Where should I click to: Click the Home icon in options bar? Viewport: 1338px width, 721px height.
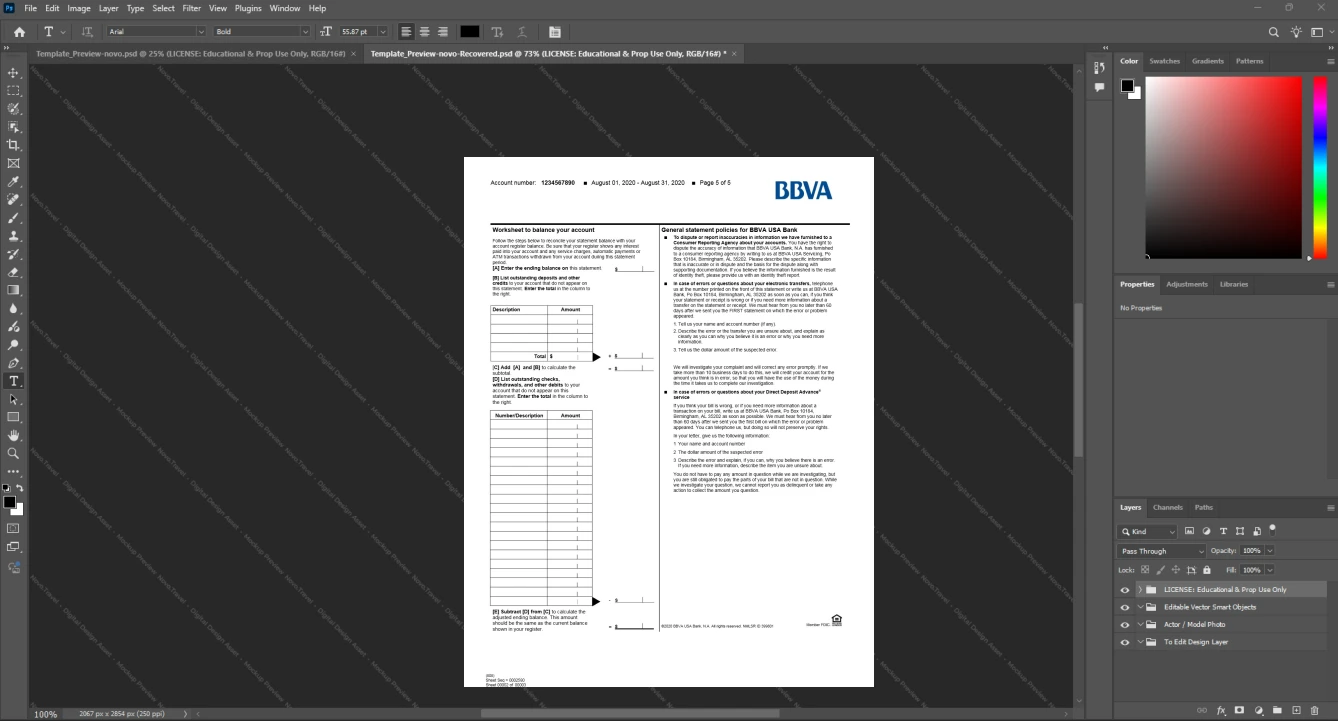[x=19, y=32]
